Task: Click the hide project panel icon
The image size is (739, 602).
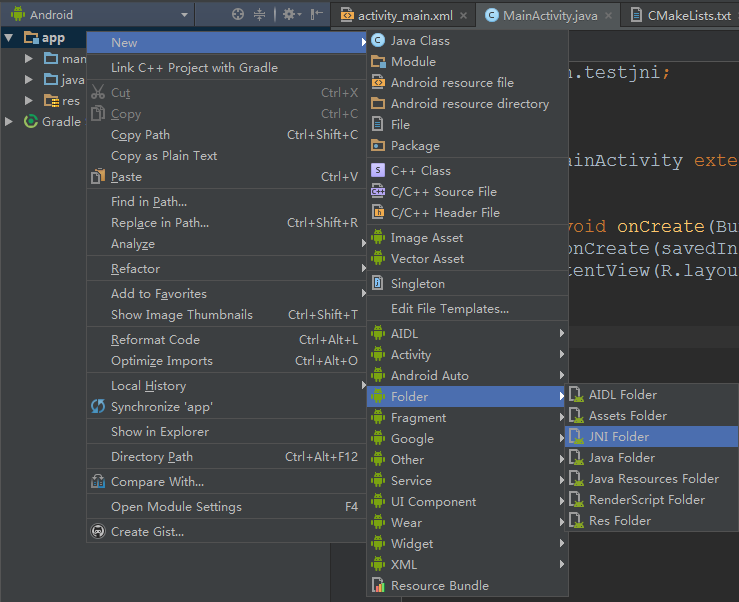Action: [x=317, y=15]
